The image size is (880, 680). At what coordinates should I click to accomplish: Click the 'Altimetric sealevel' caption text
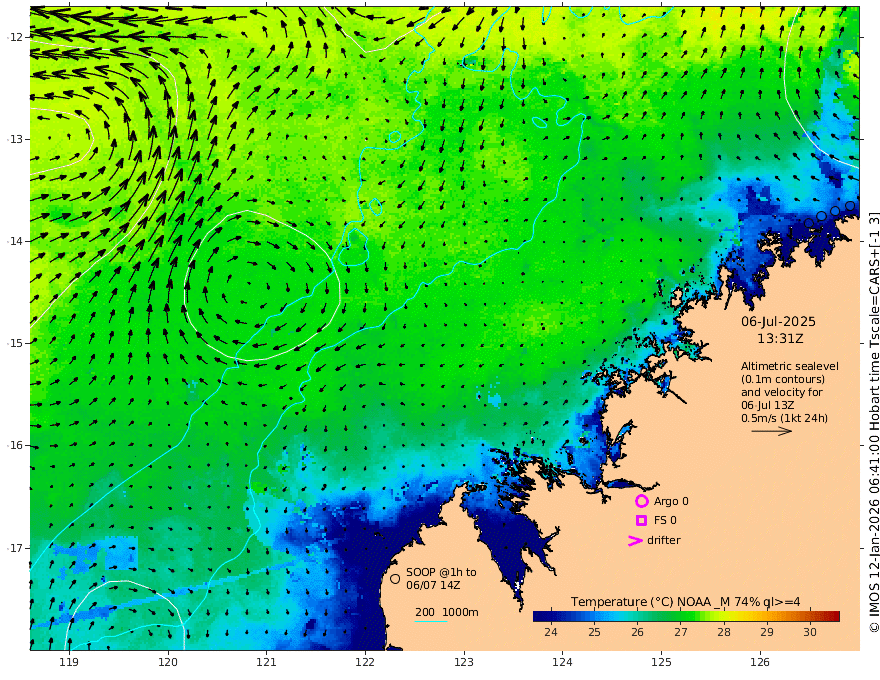click(790, 366)
